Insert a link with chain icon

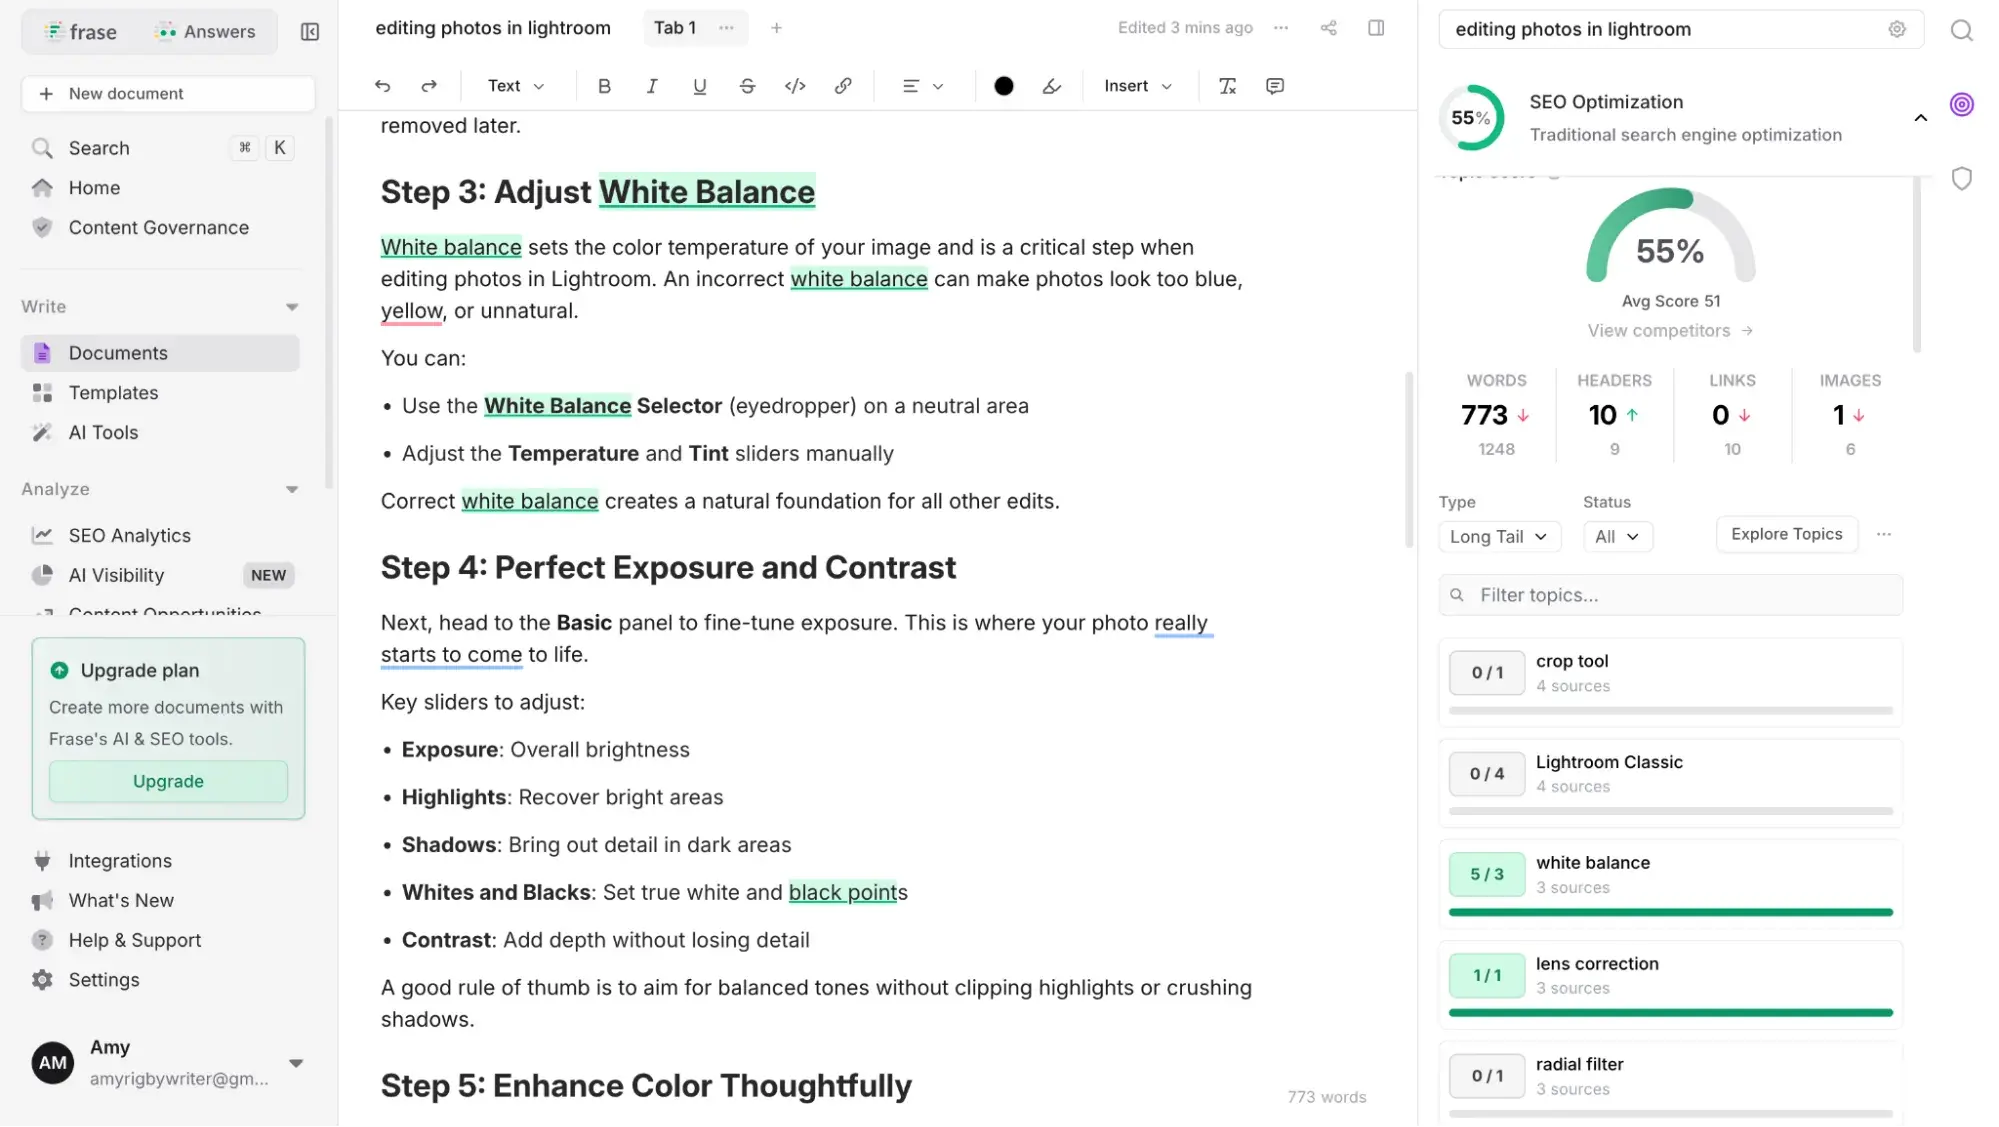click(x=843, y=86)
